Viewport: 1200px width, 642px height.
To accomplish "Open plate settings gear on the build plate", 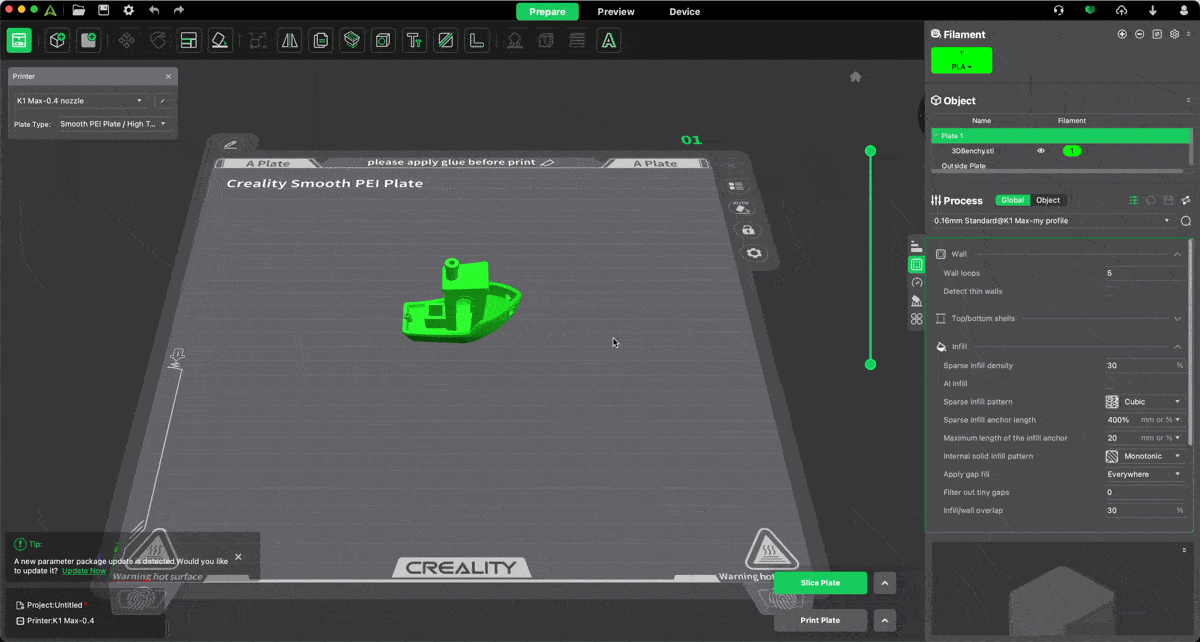I will pyautogui.click(x=754, y=254).
